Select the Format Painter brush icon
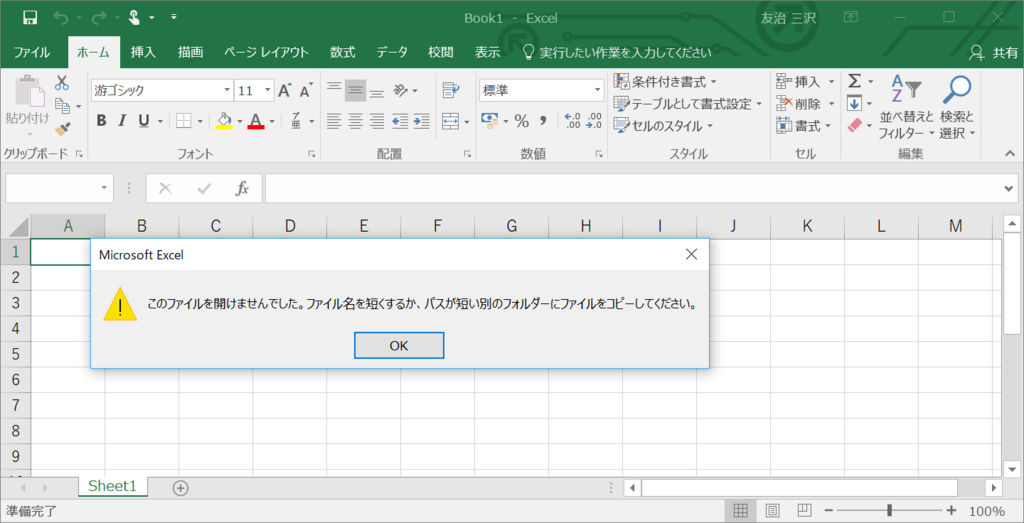Screen dimensions: 1024x523 coord(62,128)
